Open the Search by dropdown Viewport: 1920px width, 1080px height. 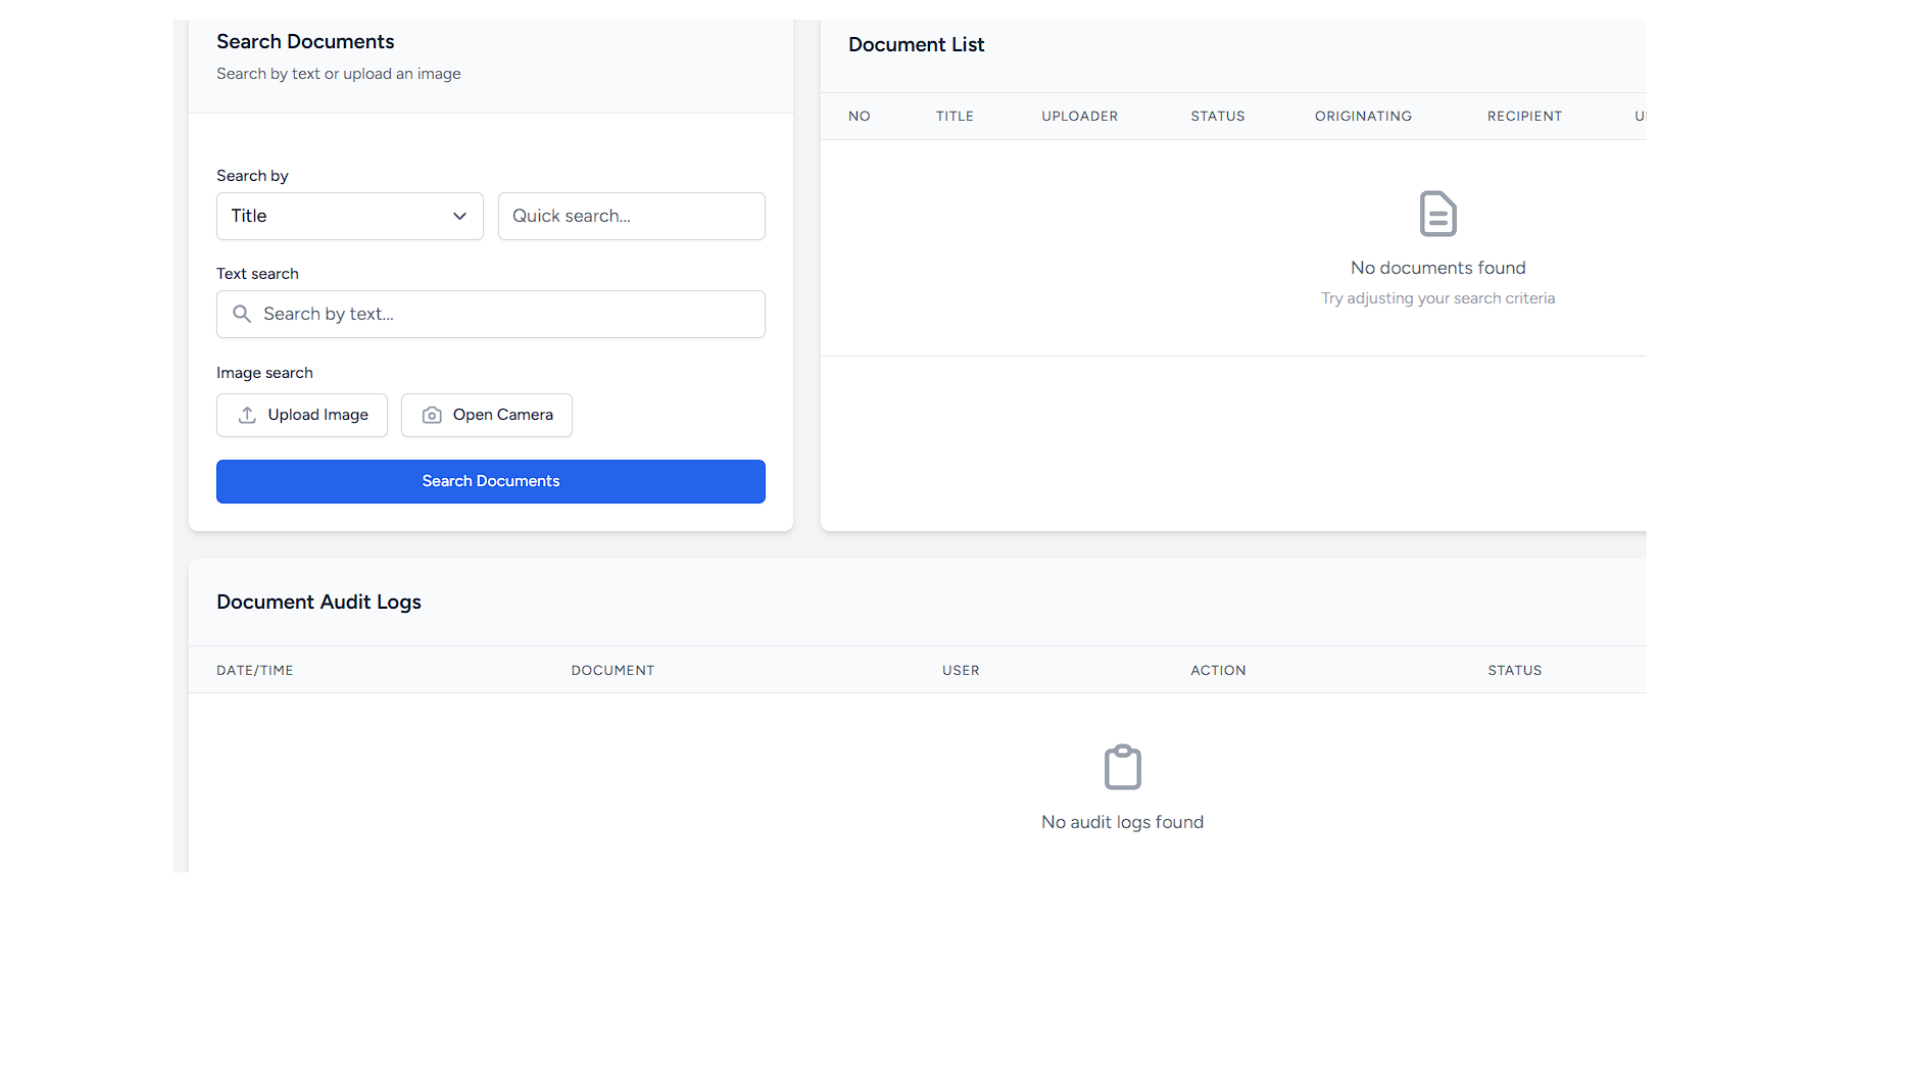[x=349, y=215]
